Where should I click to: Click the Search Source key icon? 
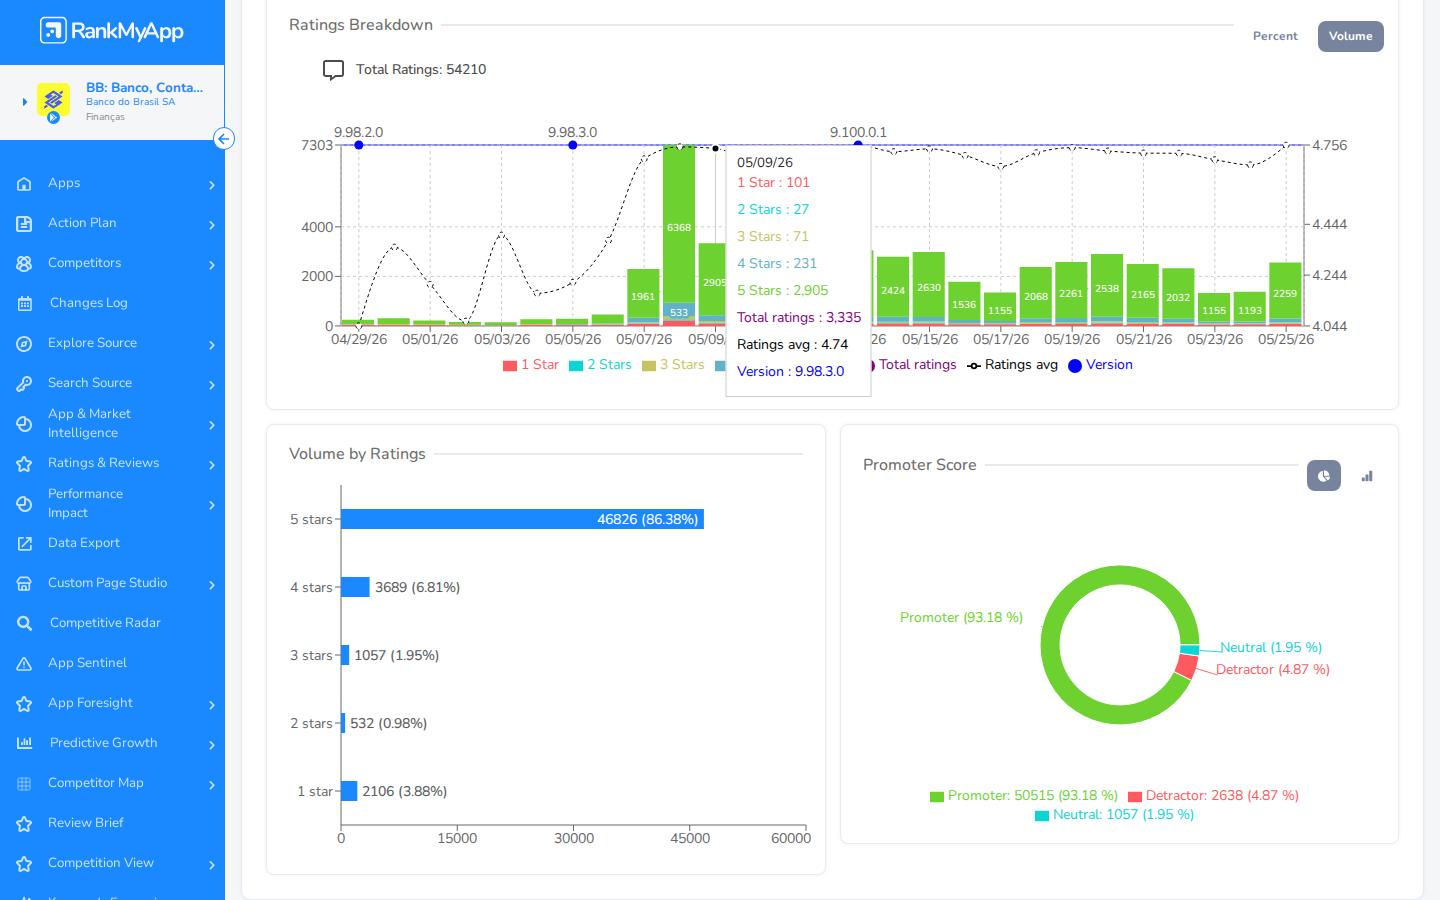coord(24,384)
